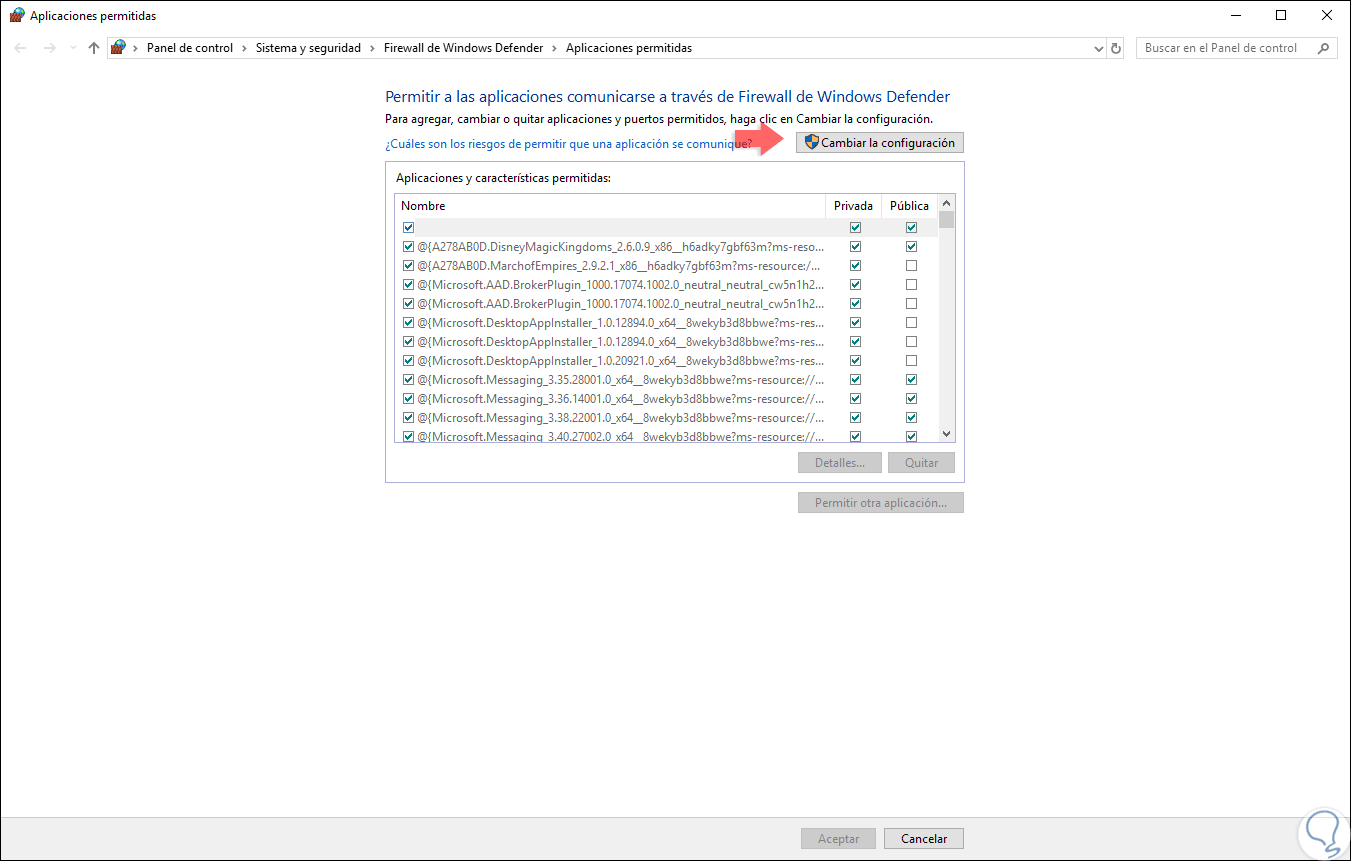The height and width of the screenshot is (861, 1351).
Task: Click the application list scrollbar down arrow
Action: pos(947,434)
